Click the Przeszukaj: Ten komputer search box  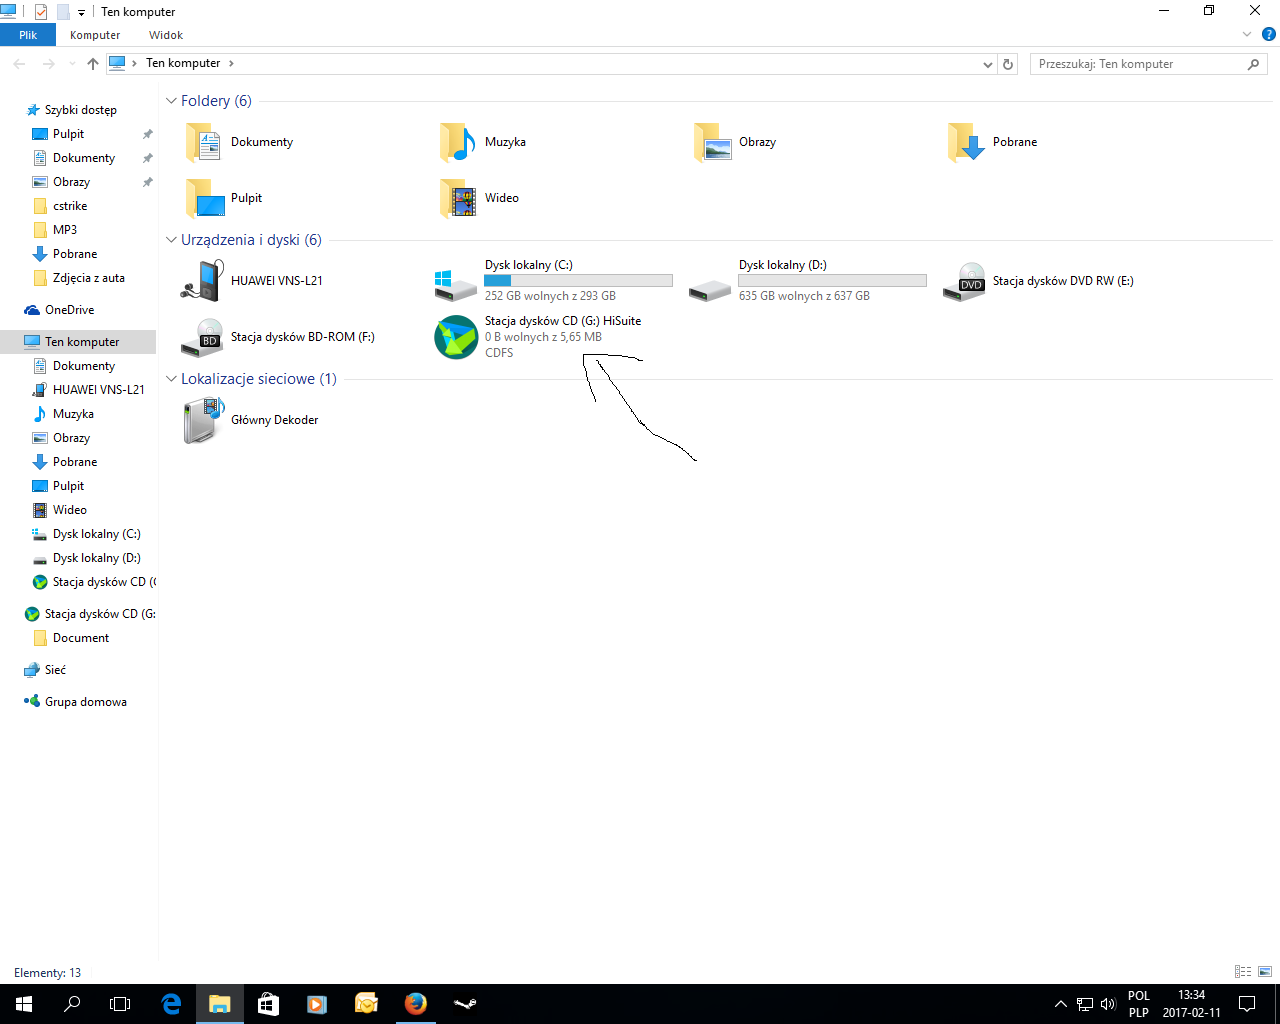1138,64
